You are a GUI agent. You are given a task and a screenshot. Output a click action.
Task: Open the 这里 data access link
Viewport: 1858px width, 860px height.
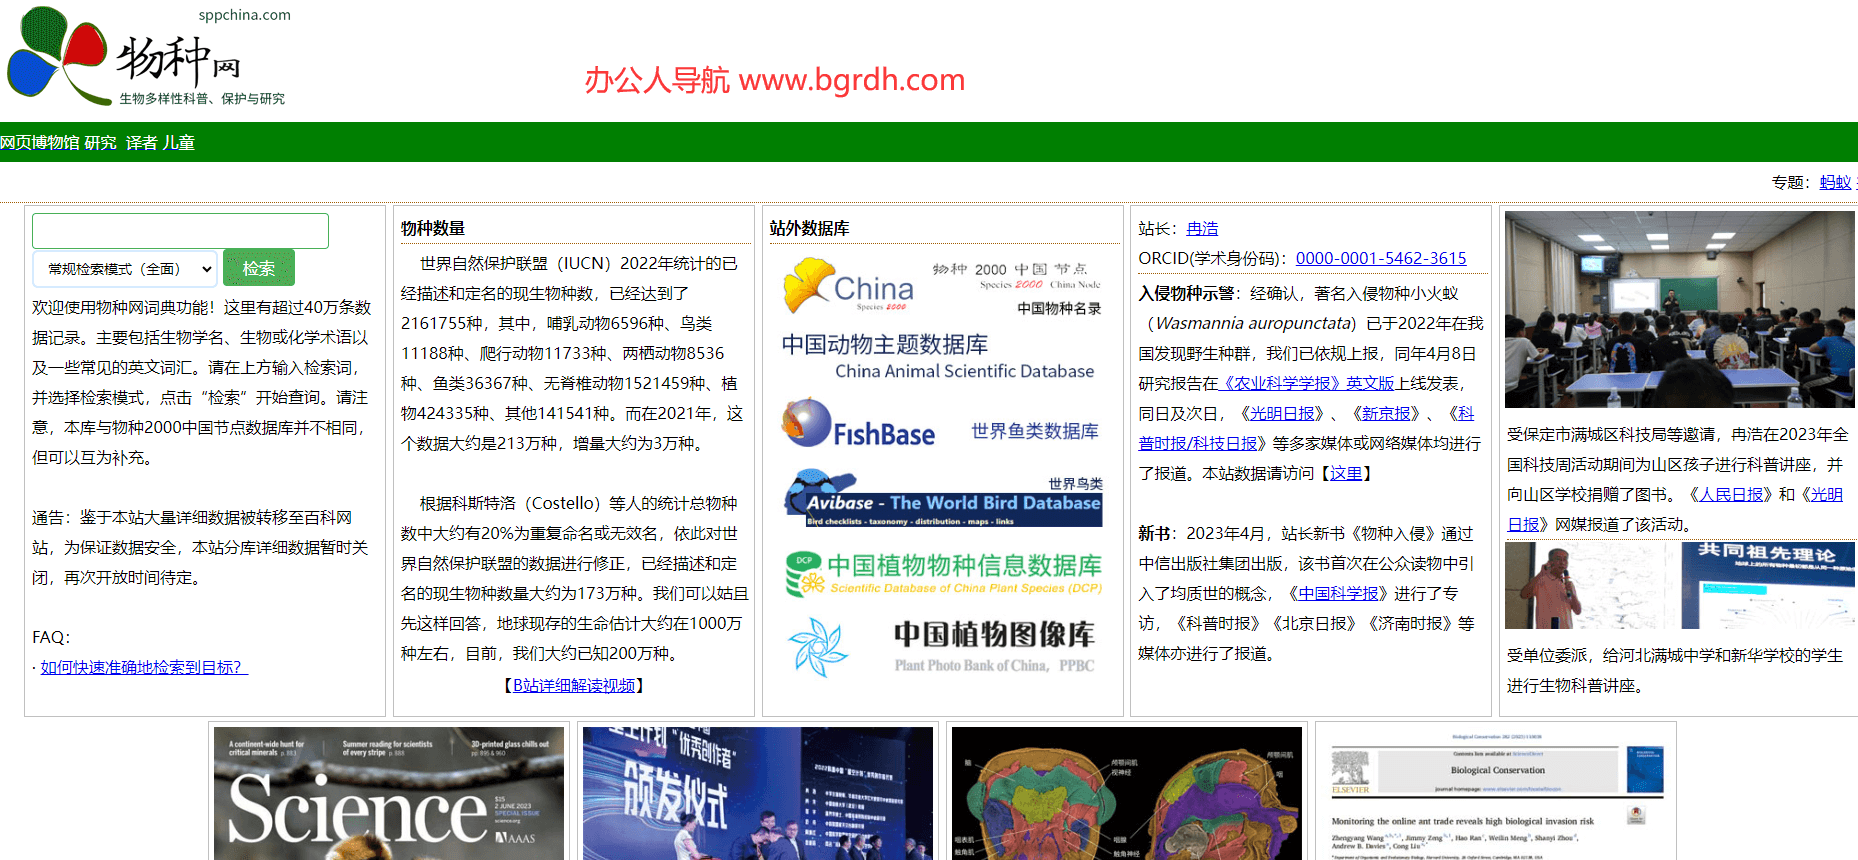(x=1345, y=473)
